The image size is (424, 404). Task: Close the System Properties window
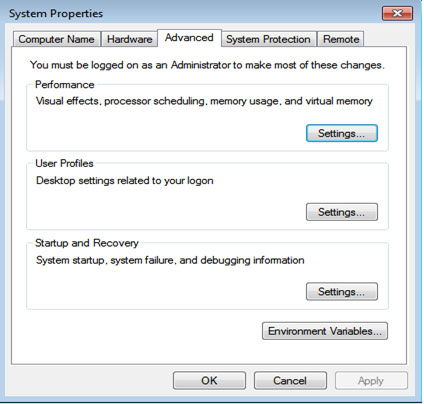(397, 13)
